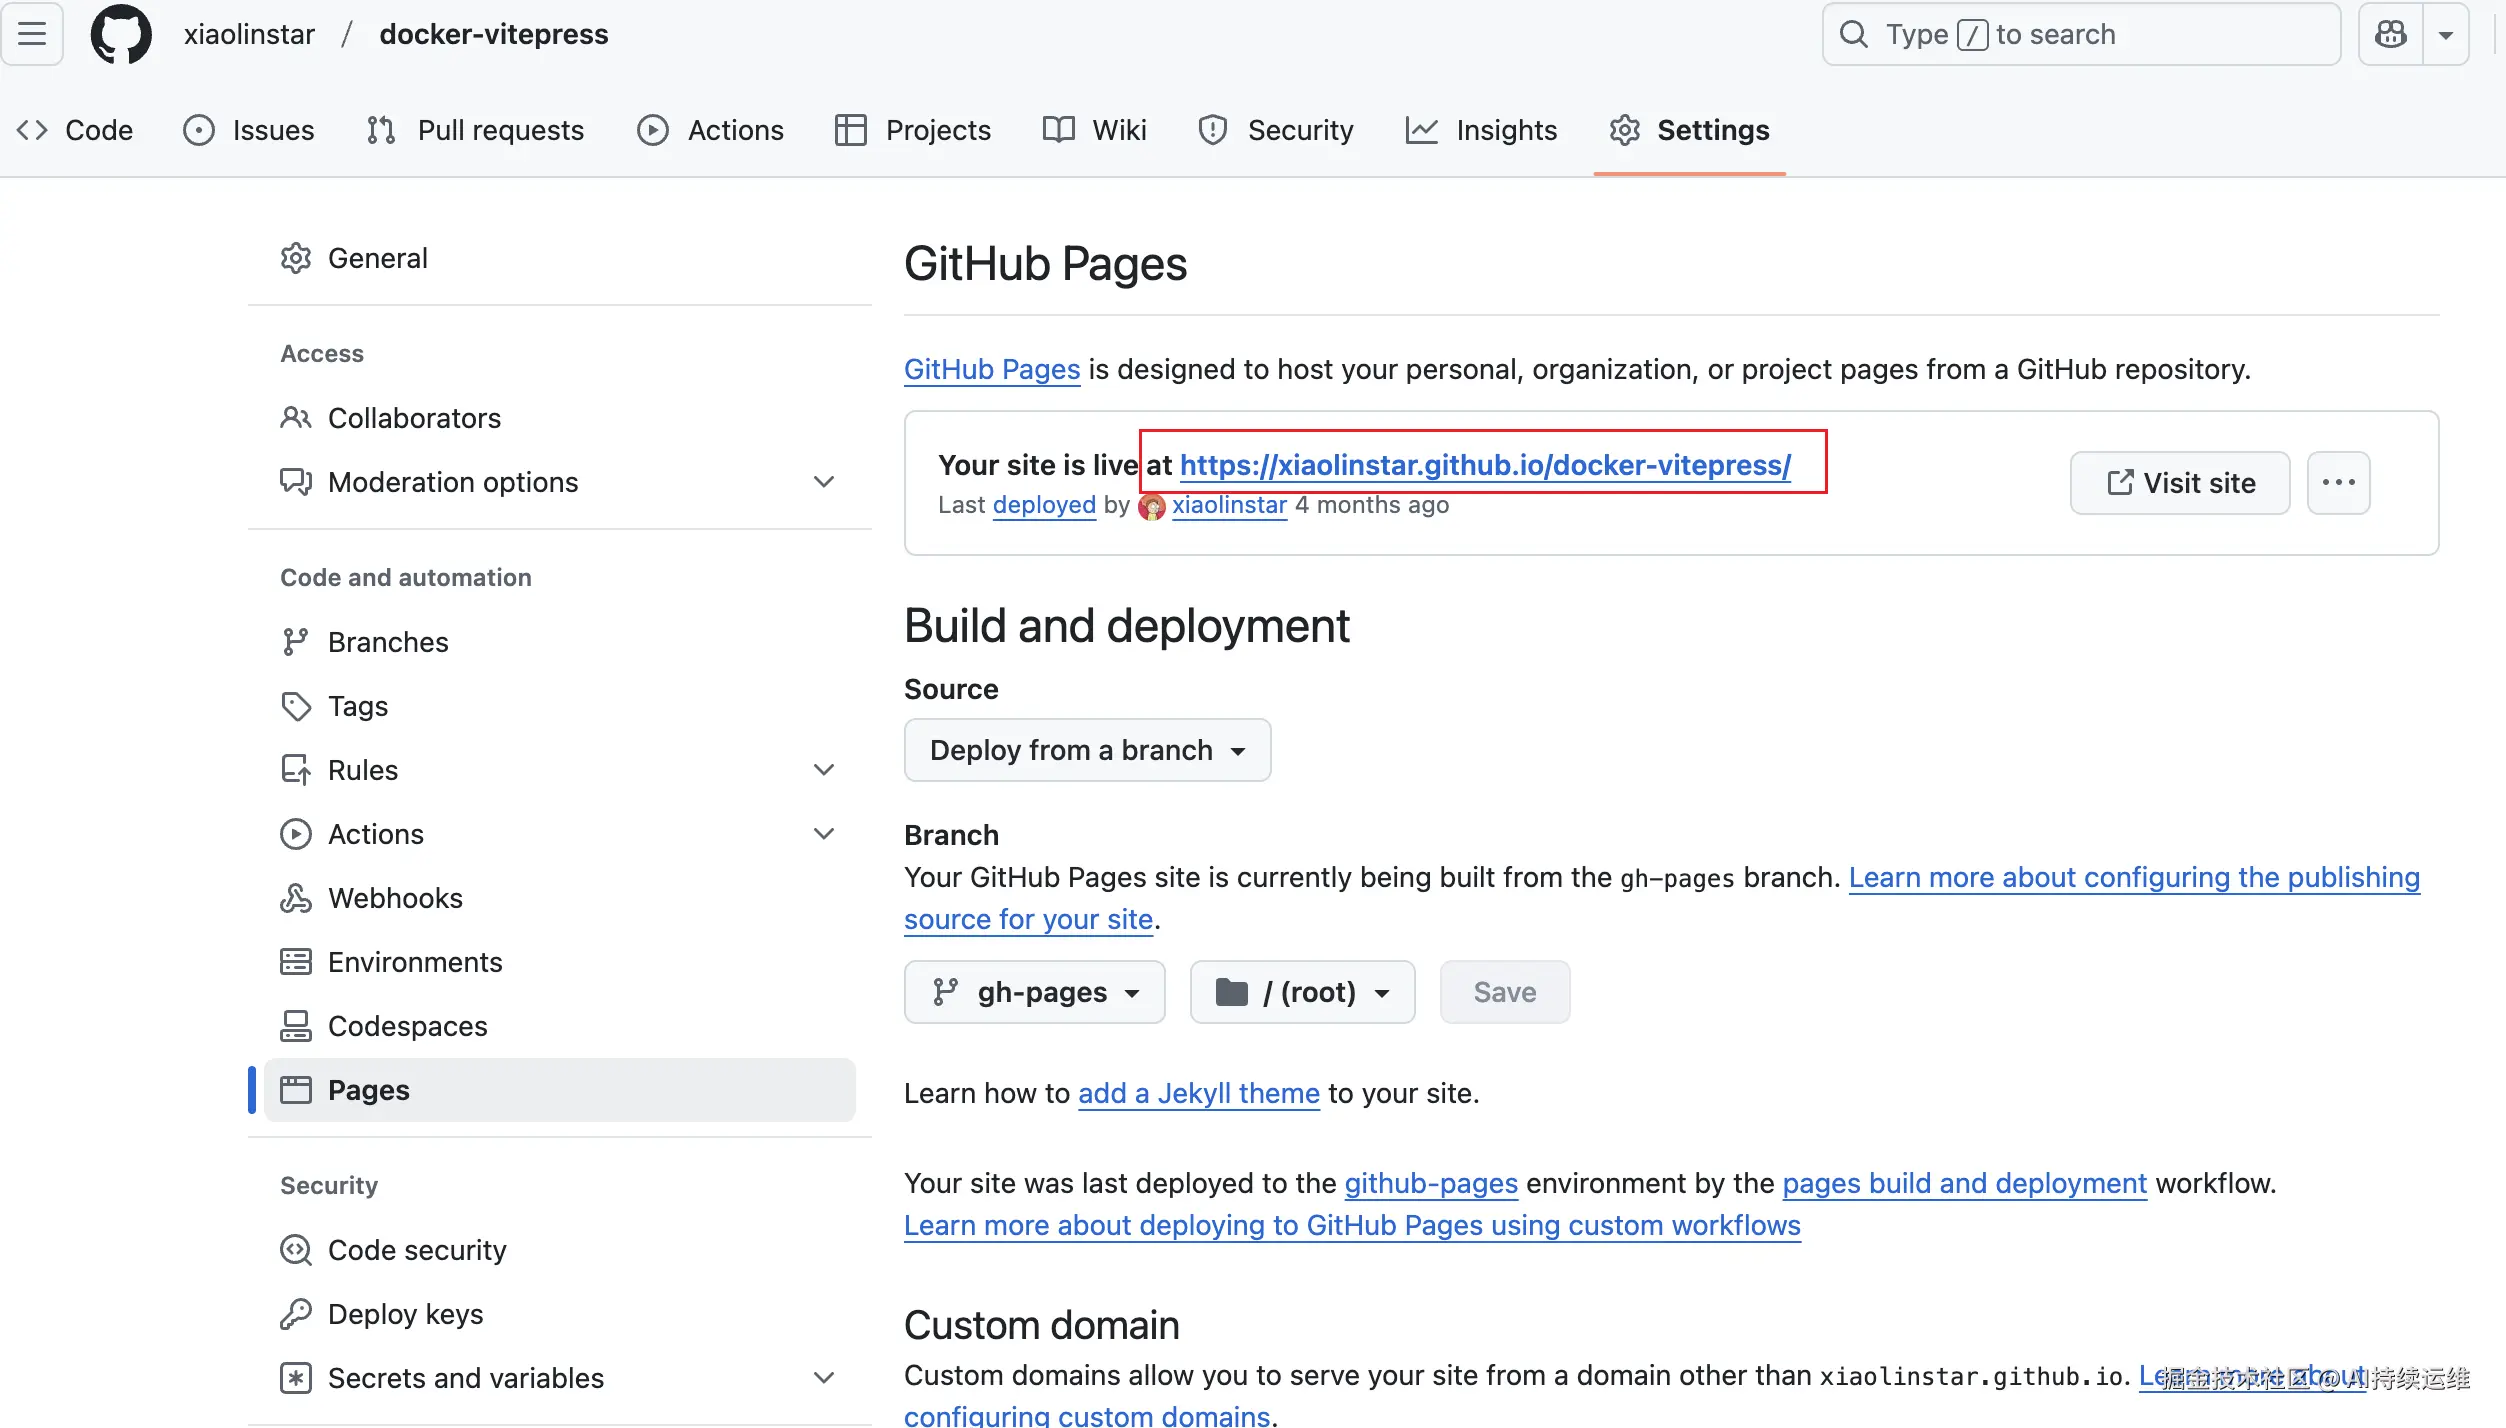Open Deploy from a branch dropdown
2506x1428 pixels.
click(1087, 750)
